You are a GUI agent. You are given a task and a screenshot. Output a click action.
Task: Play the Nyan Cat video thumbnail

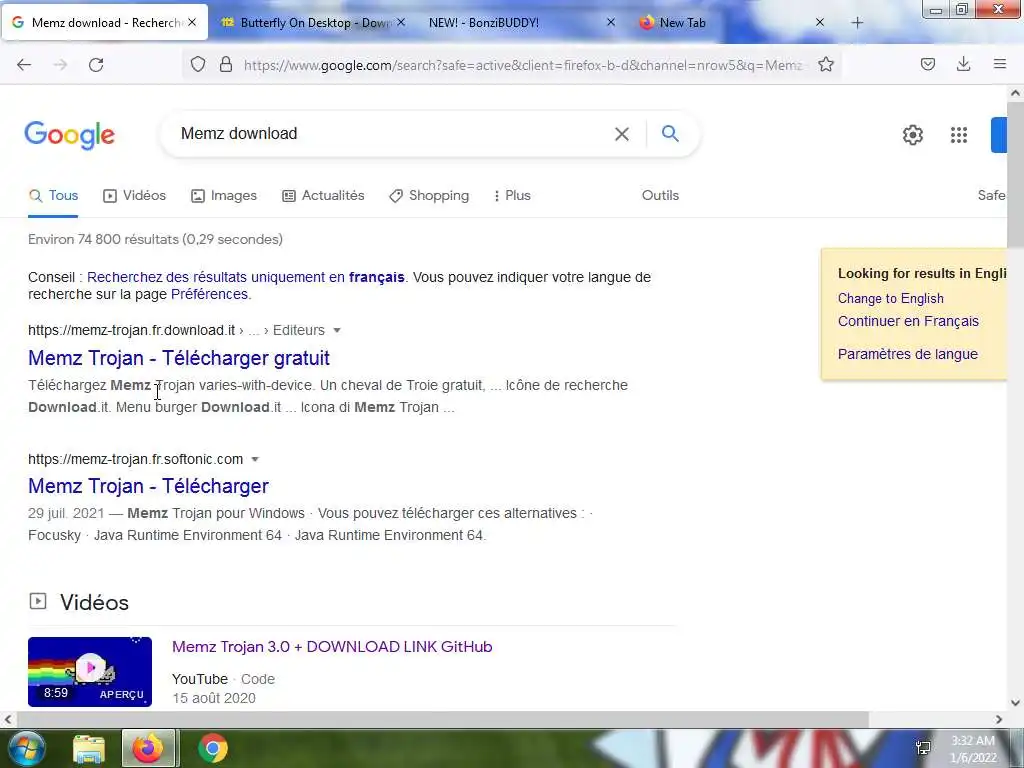coord(90,671)
